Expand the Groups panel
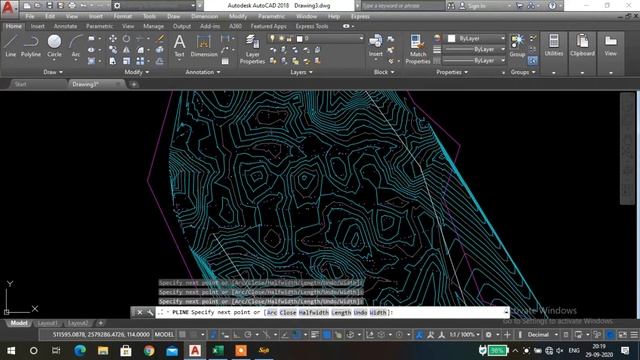640x360 pixels. click(x=523, y=72)
